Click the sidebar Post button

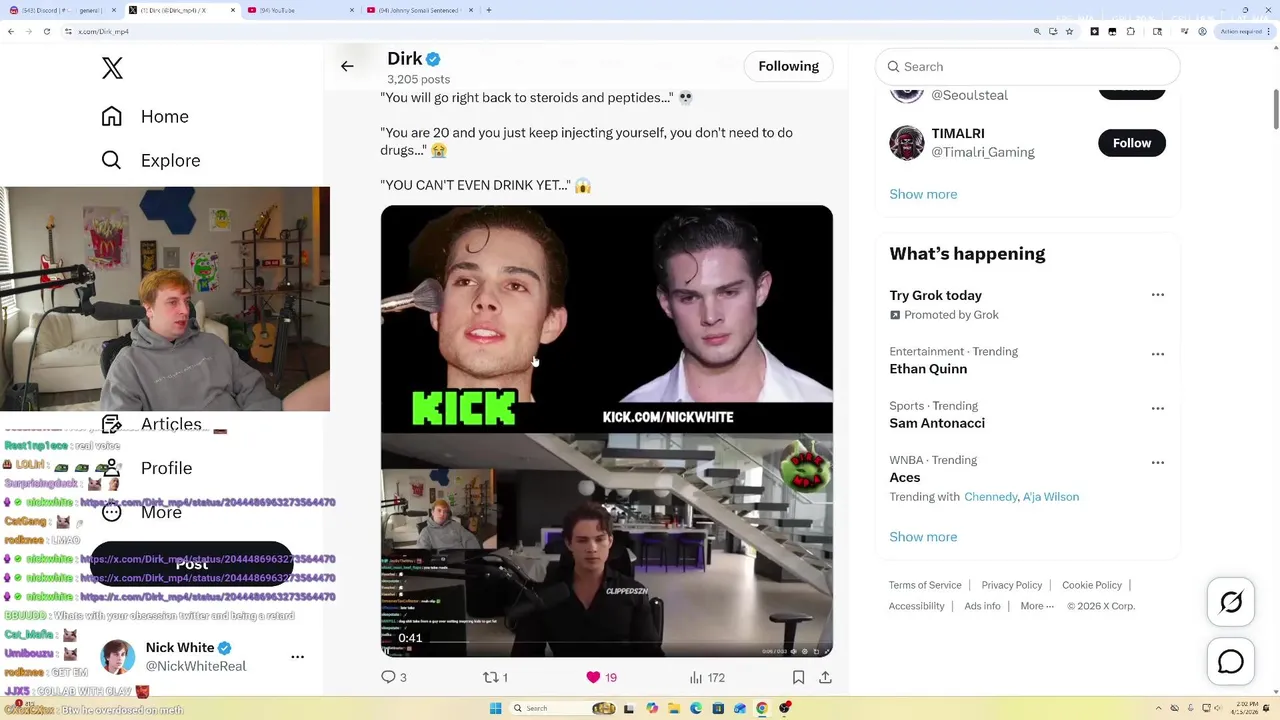coord(192,564)
